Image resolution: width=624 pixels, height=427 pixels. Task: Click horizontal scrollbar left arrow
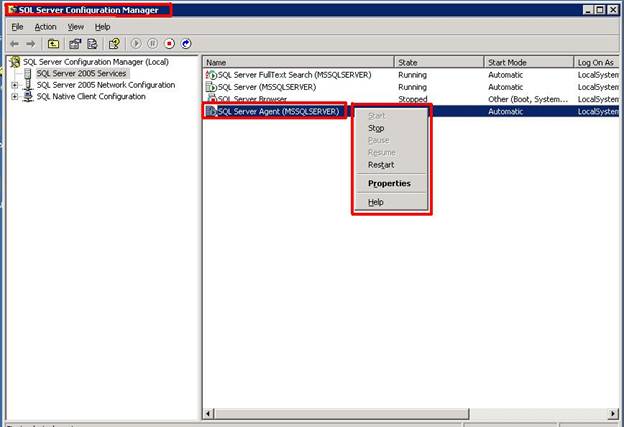click(208, 414)
